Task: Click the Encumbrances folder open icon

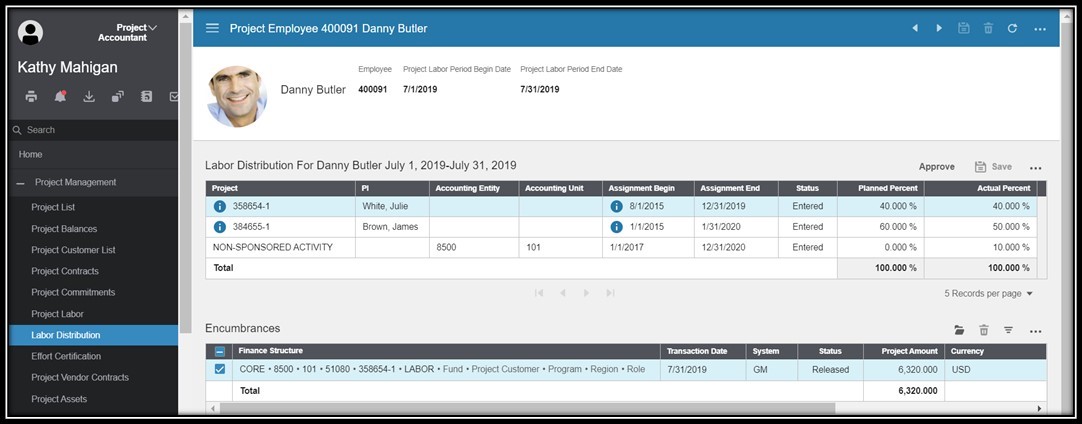Action: [x=958, y=331]
